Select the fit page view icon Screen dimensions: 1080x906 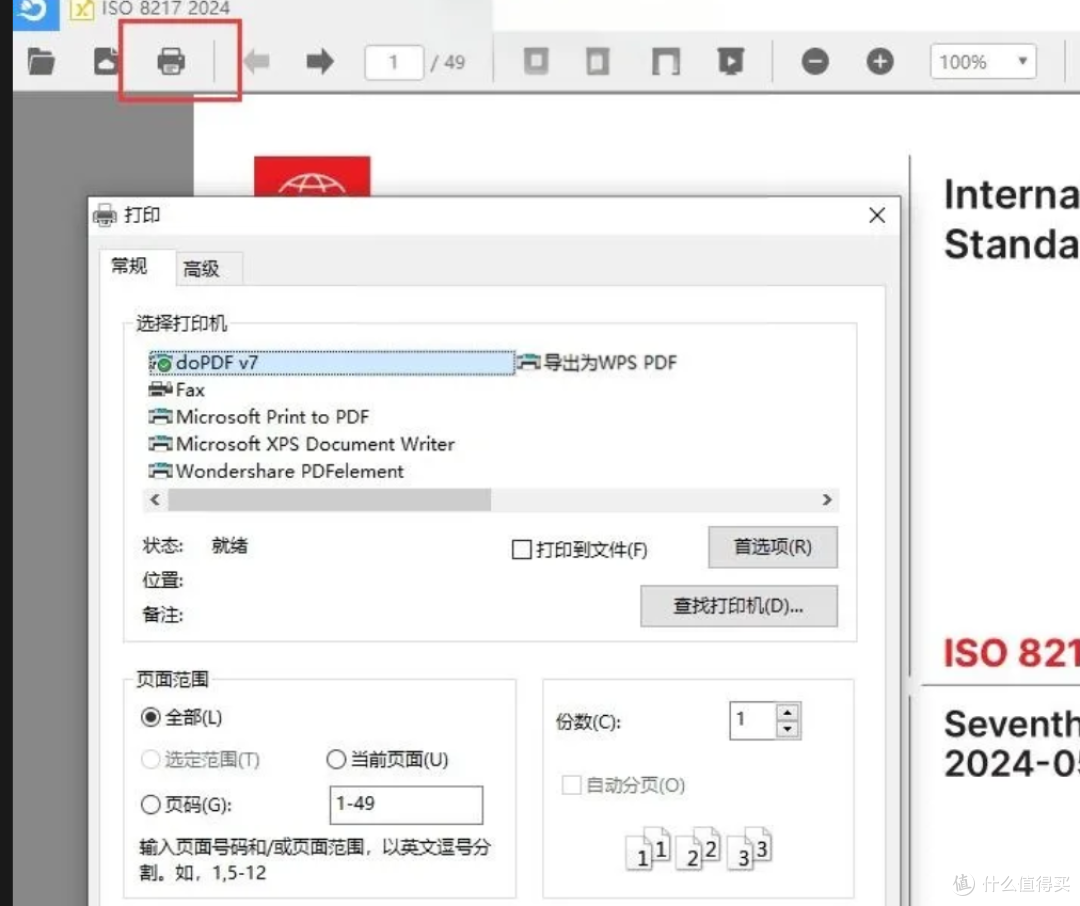597,61
